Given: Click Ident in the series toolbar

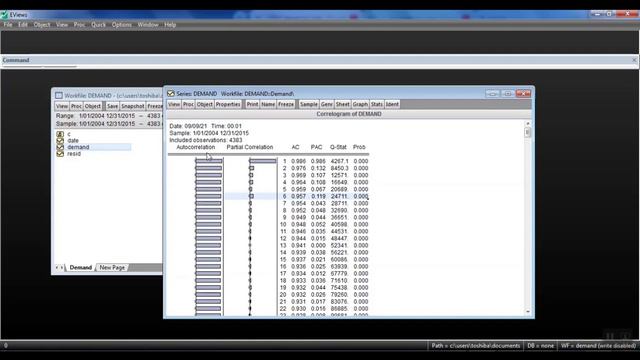Looking at the screenshot, I should (x=392, y=104).
